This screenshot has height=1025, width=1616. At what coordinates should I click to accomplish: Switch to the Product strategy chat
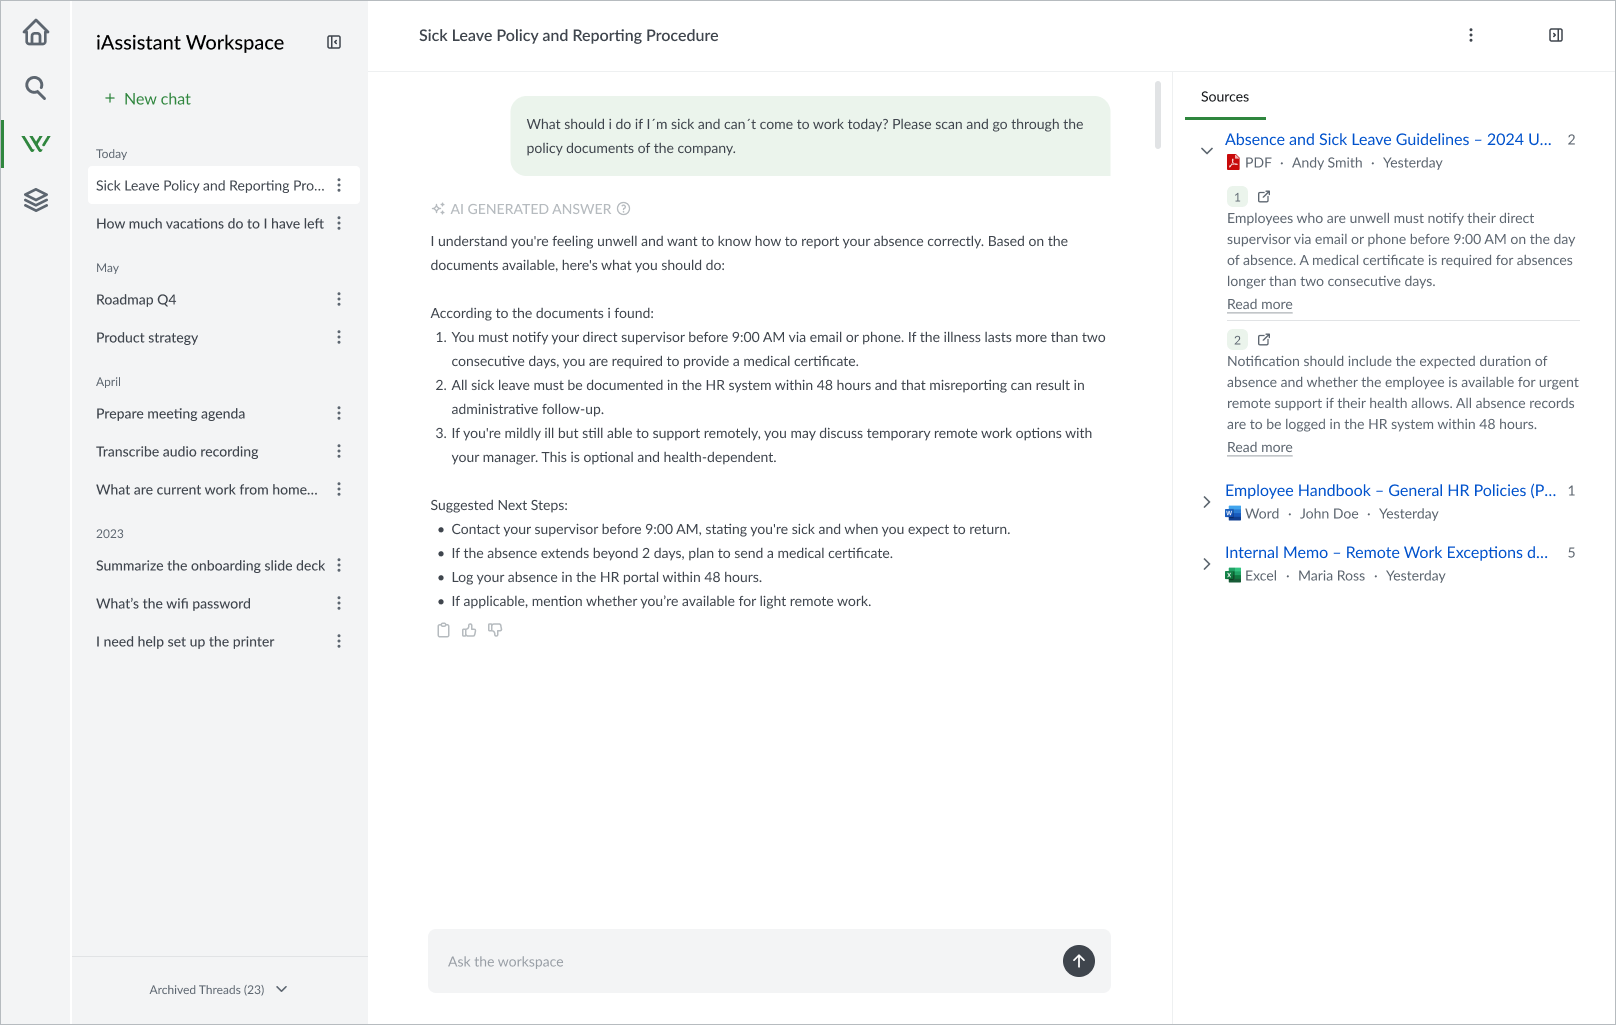tap(147, 337)
